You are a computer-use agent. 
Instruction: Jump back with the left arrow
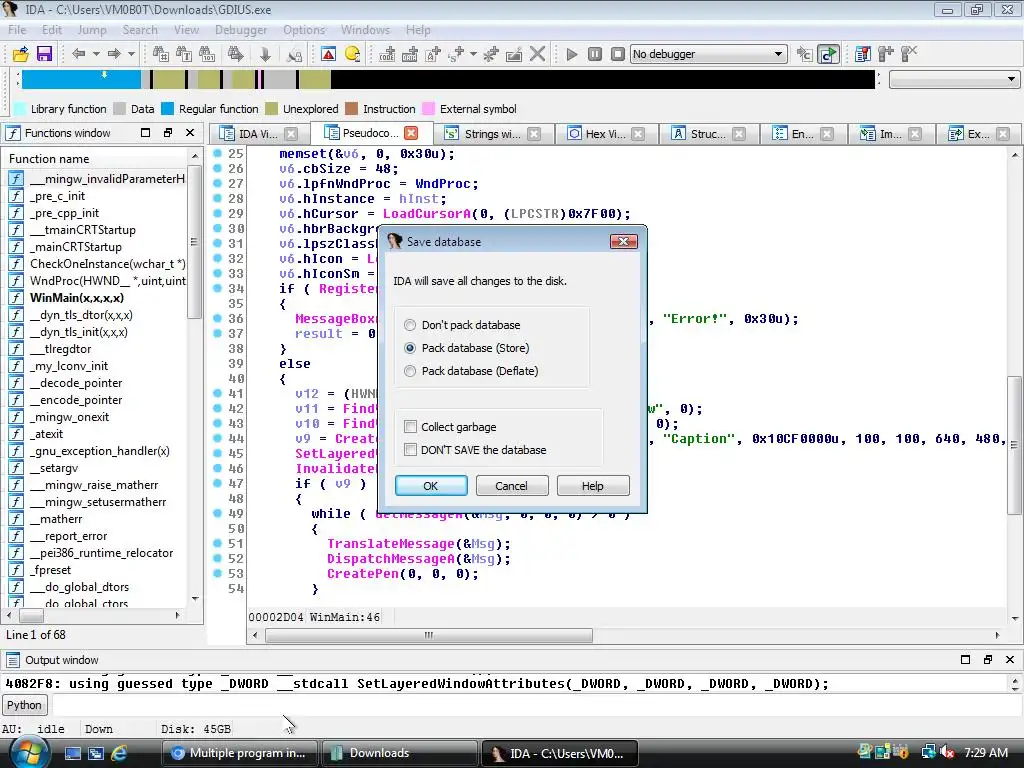tap(79, 54)
